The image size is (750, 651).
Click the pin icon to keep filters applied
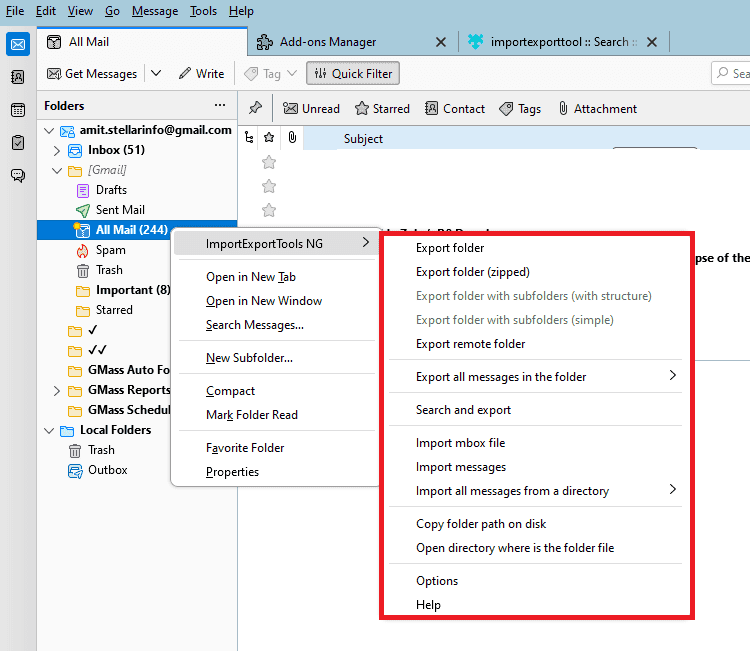pyautogui.click(x=255, y=108)
